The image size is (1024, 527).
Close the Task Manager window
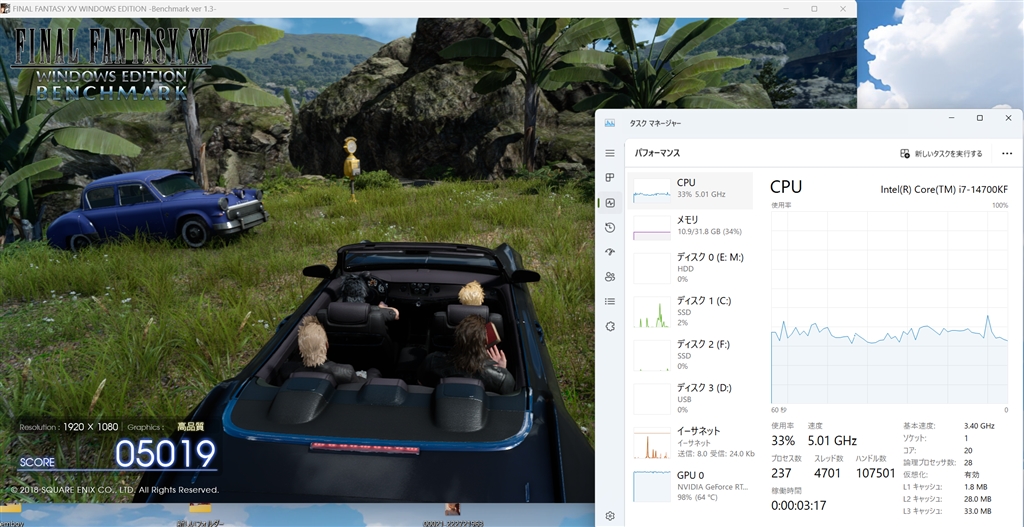(1008, 118)
